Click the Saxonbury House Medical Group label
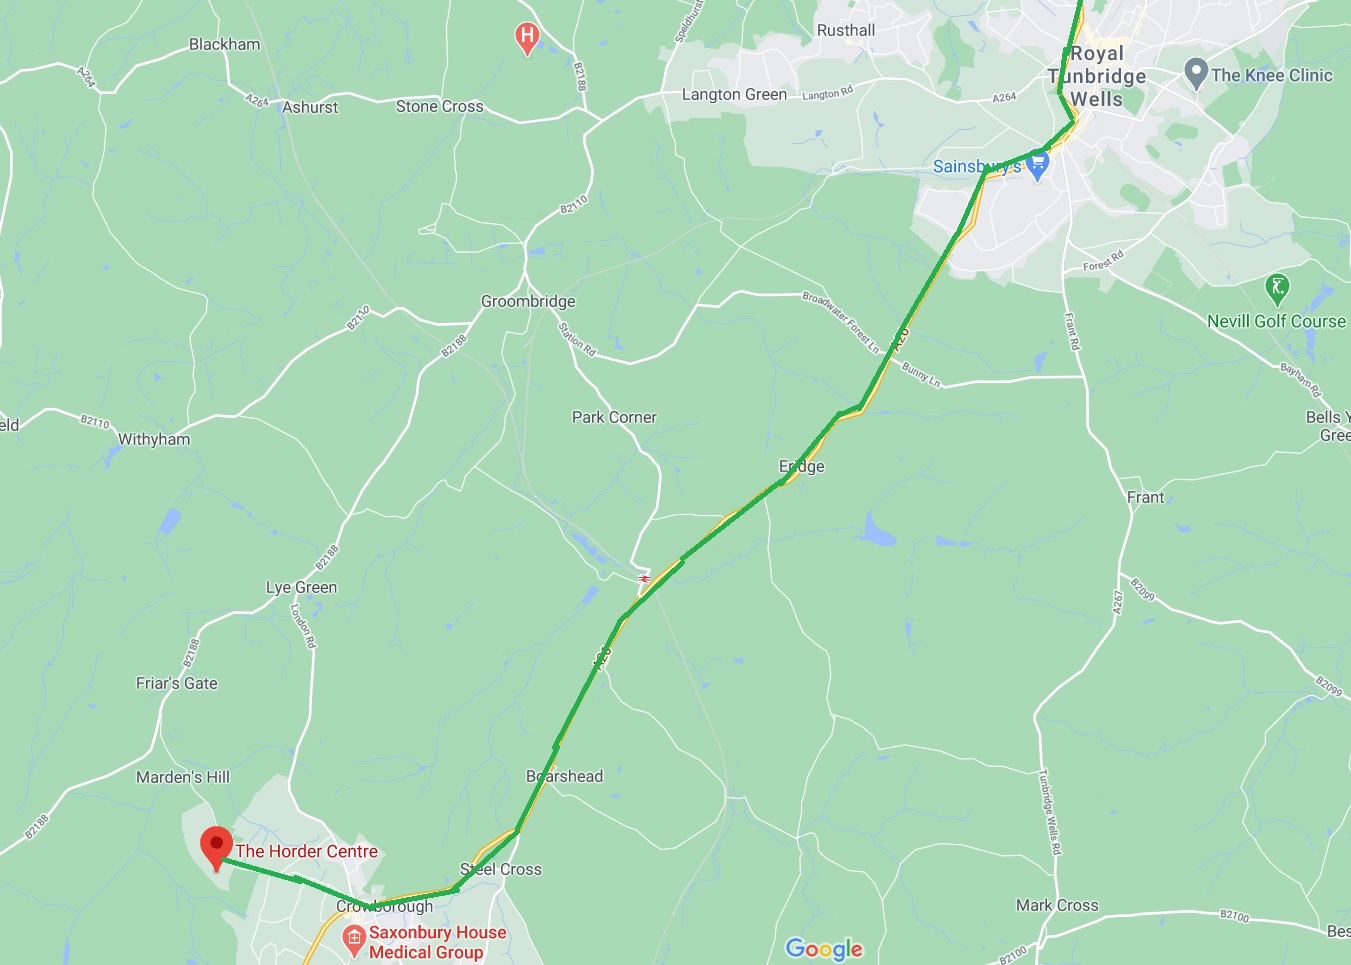This screenshot has height=965, width=1351. 438,942
